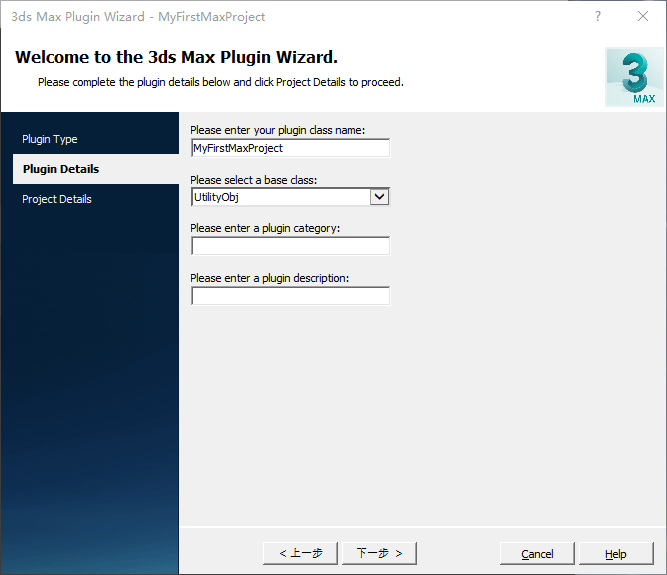Click the plugin class name field
This screenshot has width=667, height=575.
pos(290,148)
